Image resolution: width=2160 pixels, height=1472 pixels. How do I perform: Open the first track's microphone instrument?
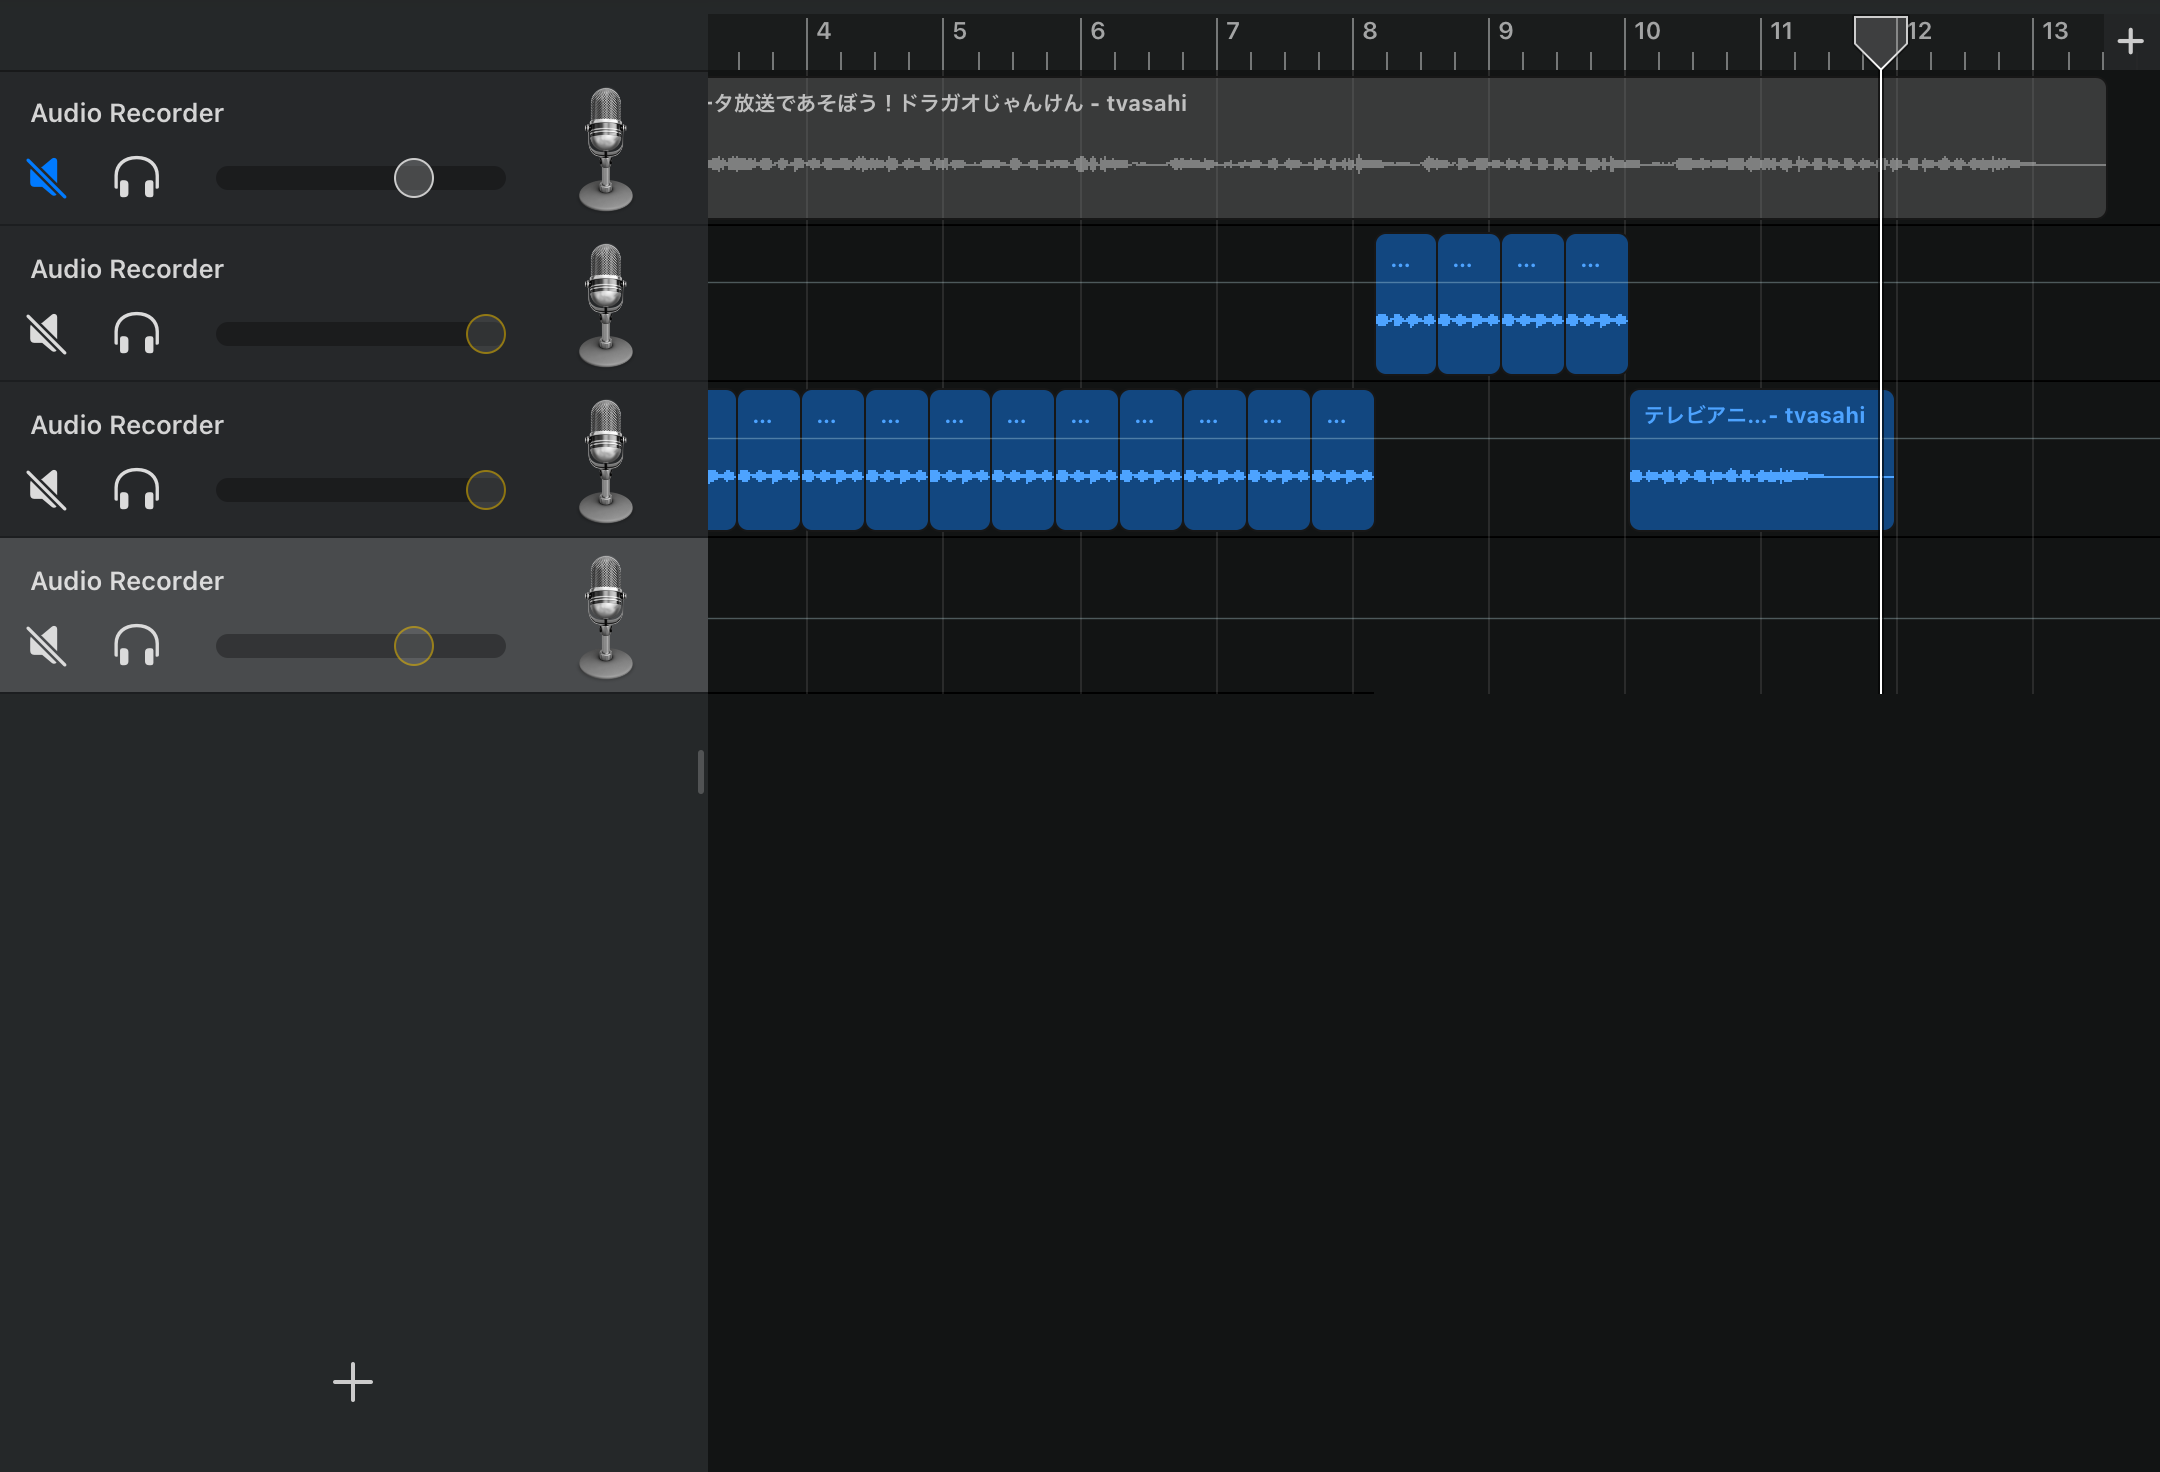click(605, 149)
